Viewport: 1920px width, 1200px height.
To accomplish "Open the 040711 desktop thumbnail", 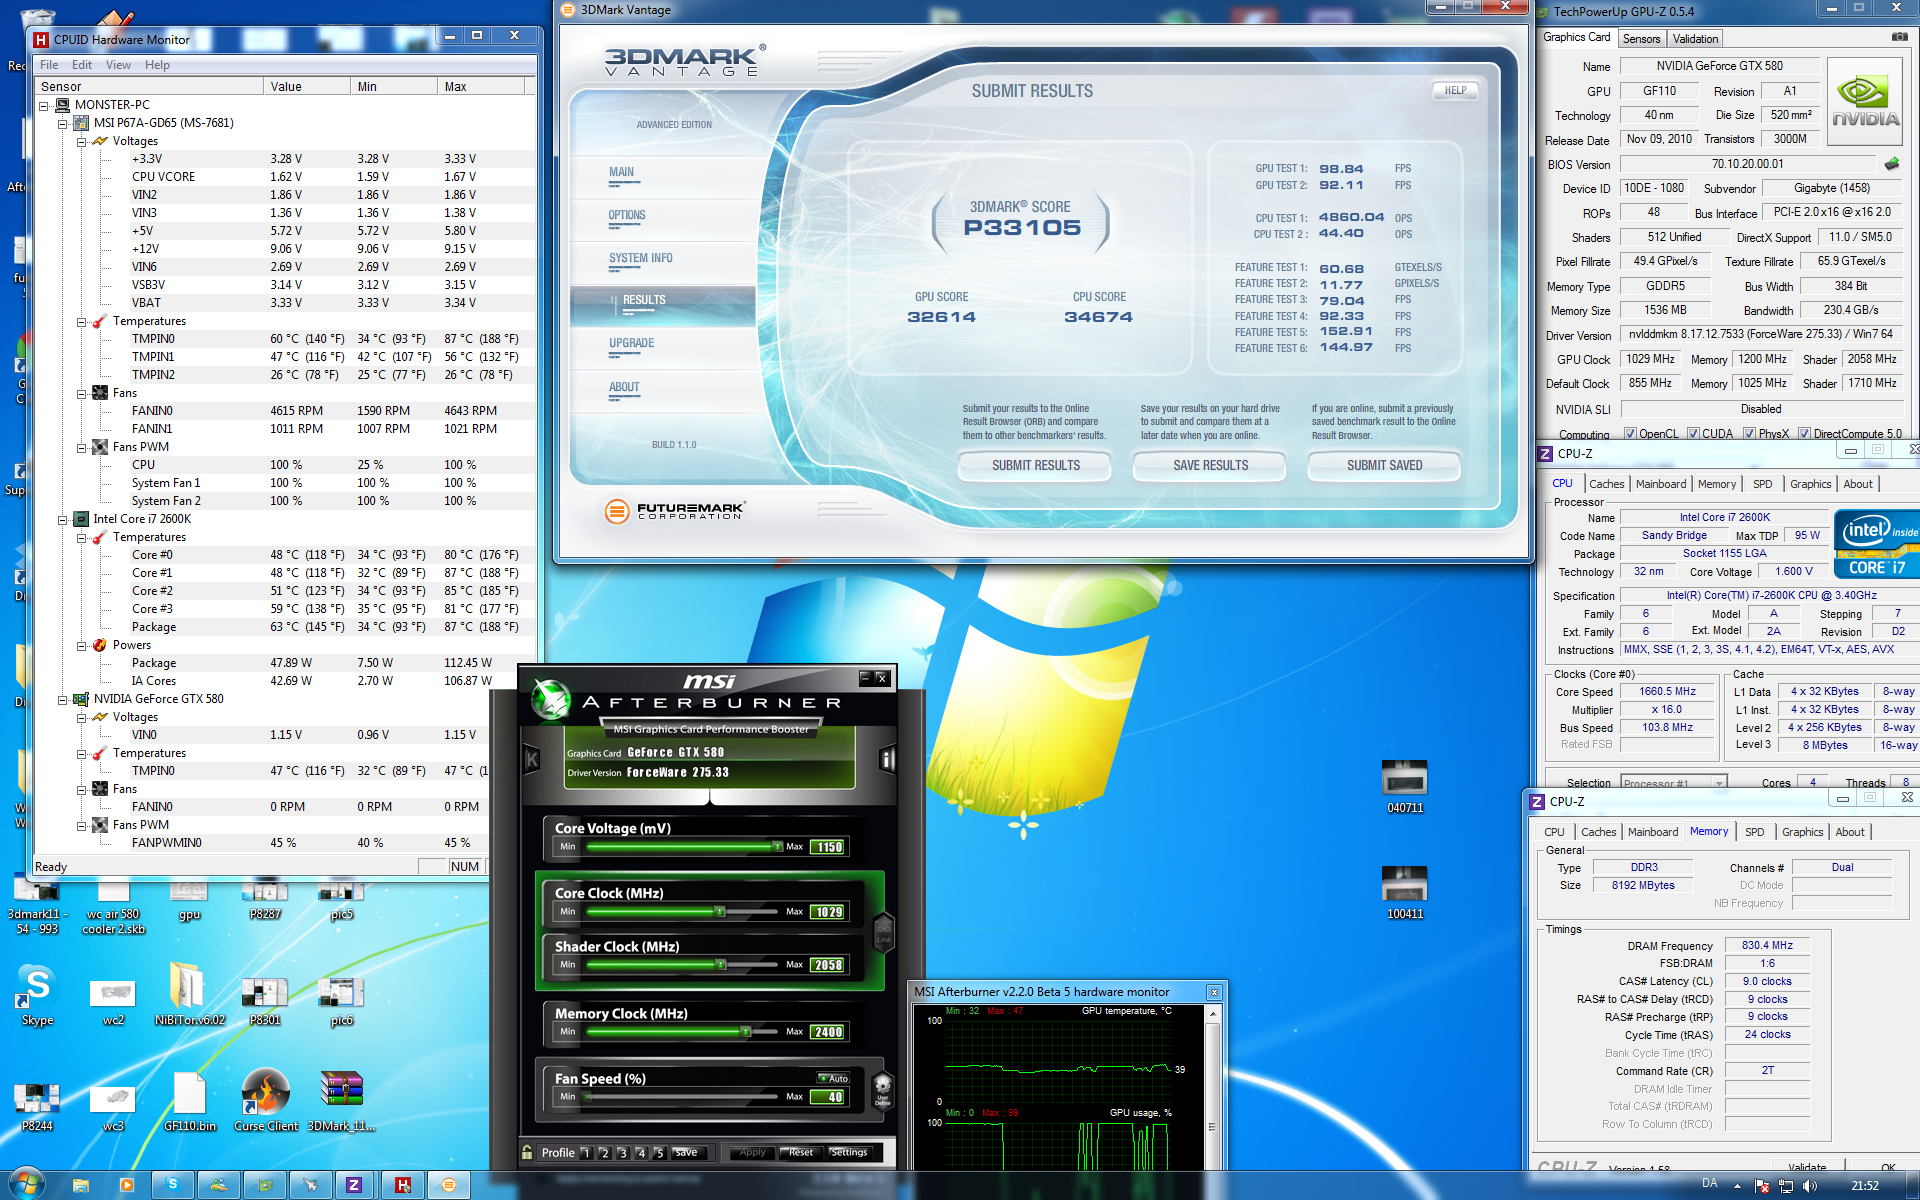I will 1404,786.
